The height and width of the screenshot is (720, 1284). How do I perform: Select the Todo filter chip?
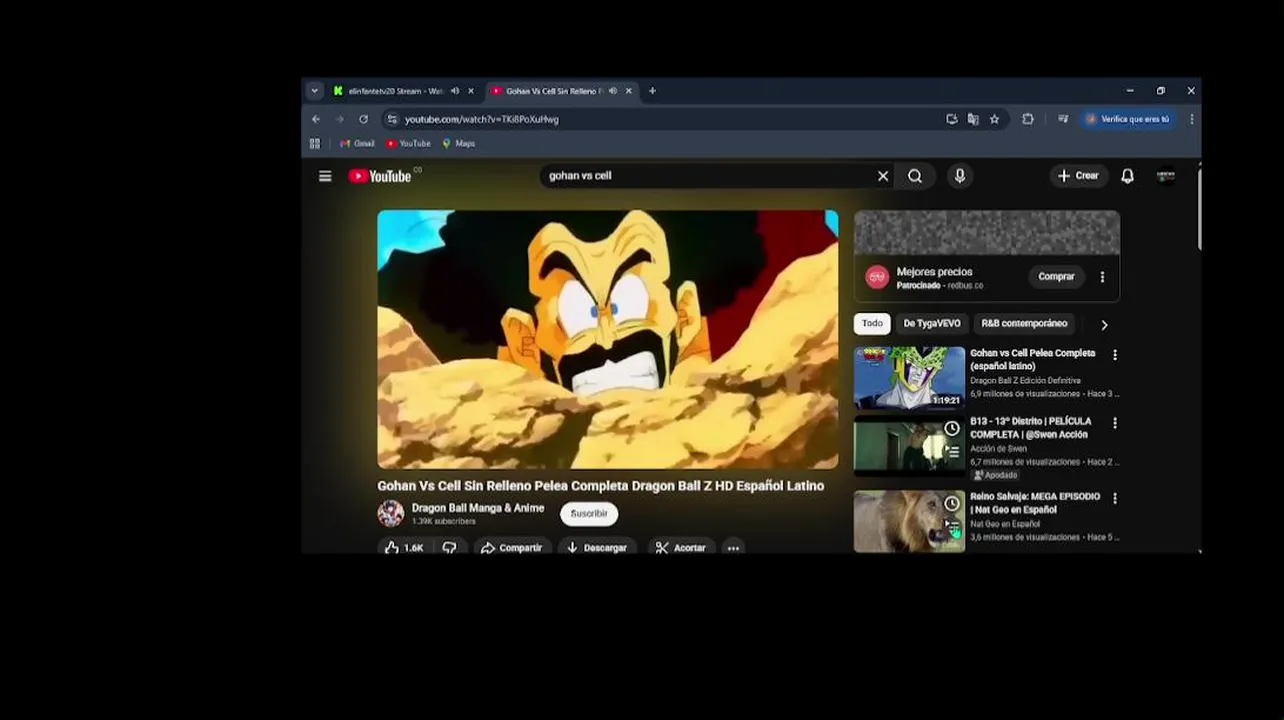click(x=872, y=324)
